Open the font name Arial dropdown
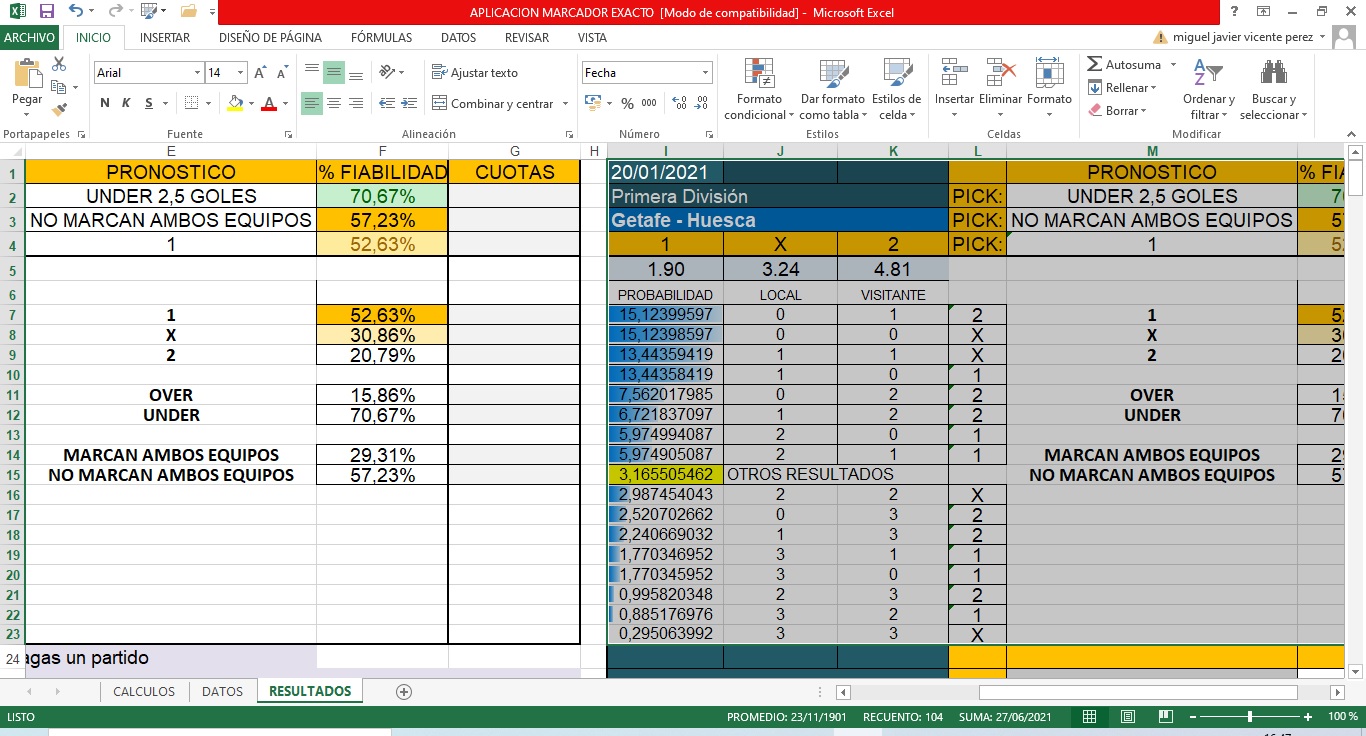The height and width of the screenshot is (736, 1366). [197, 73]
